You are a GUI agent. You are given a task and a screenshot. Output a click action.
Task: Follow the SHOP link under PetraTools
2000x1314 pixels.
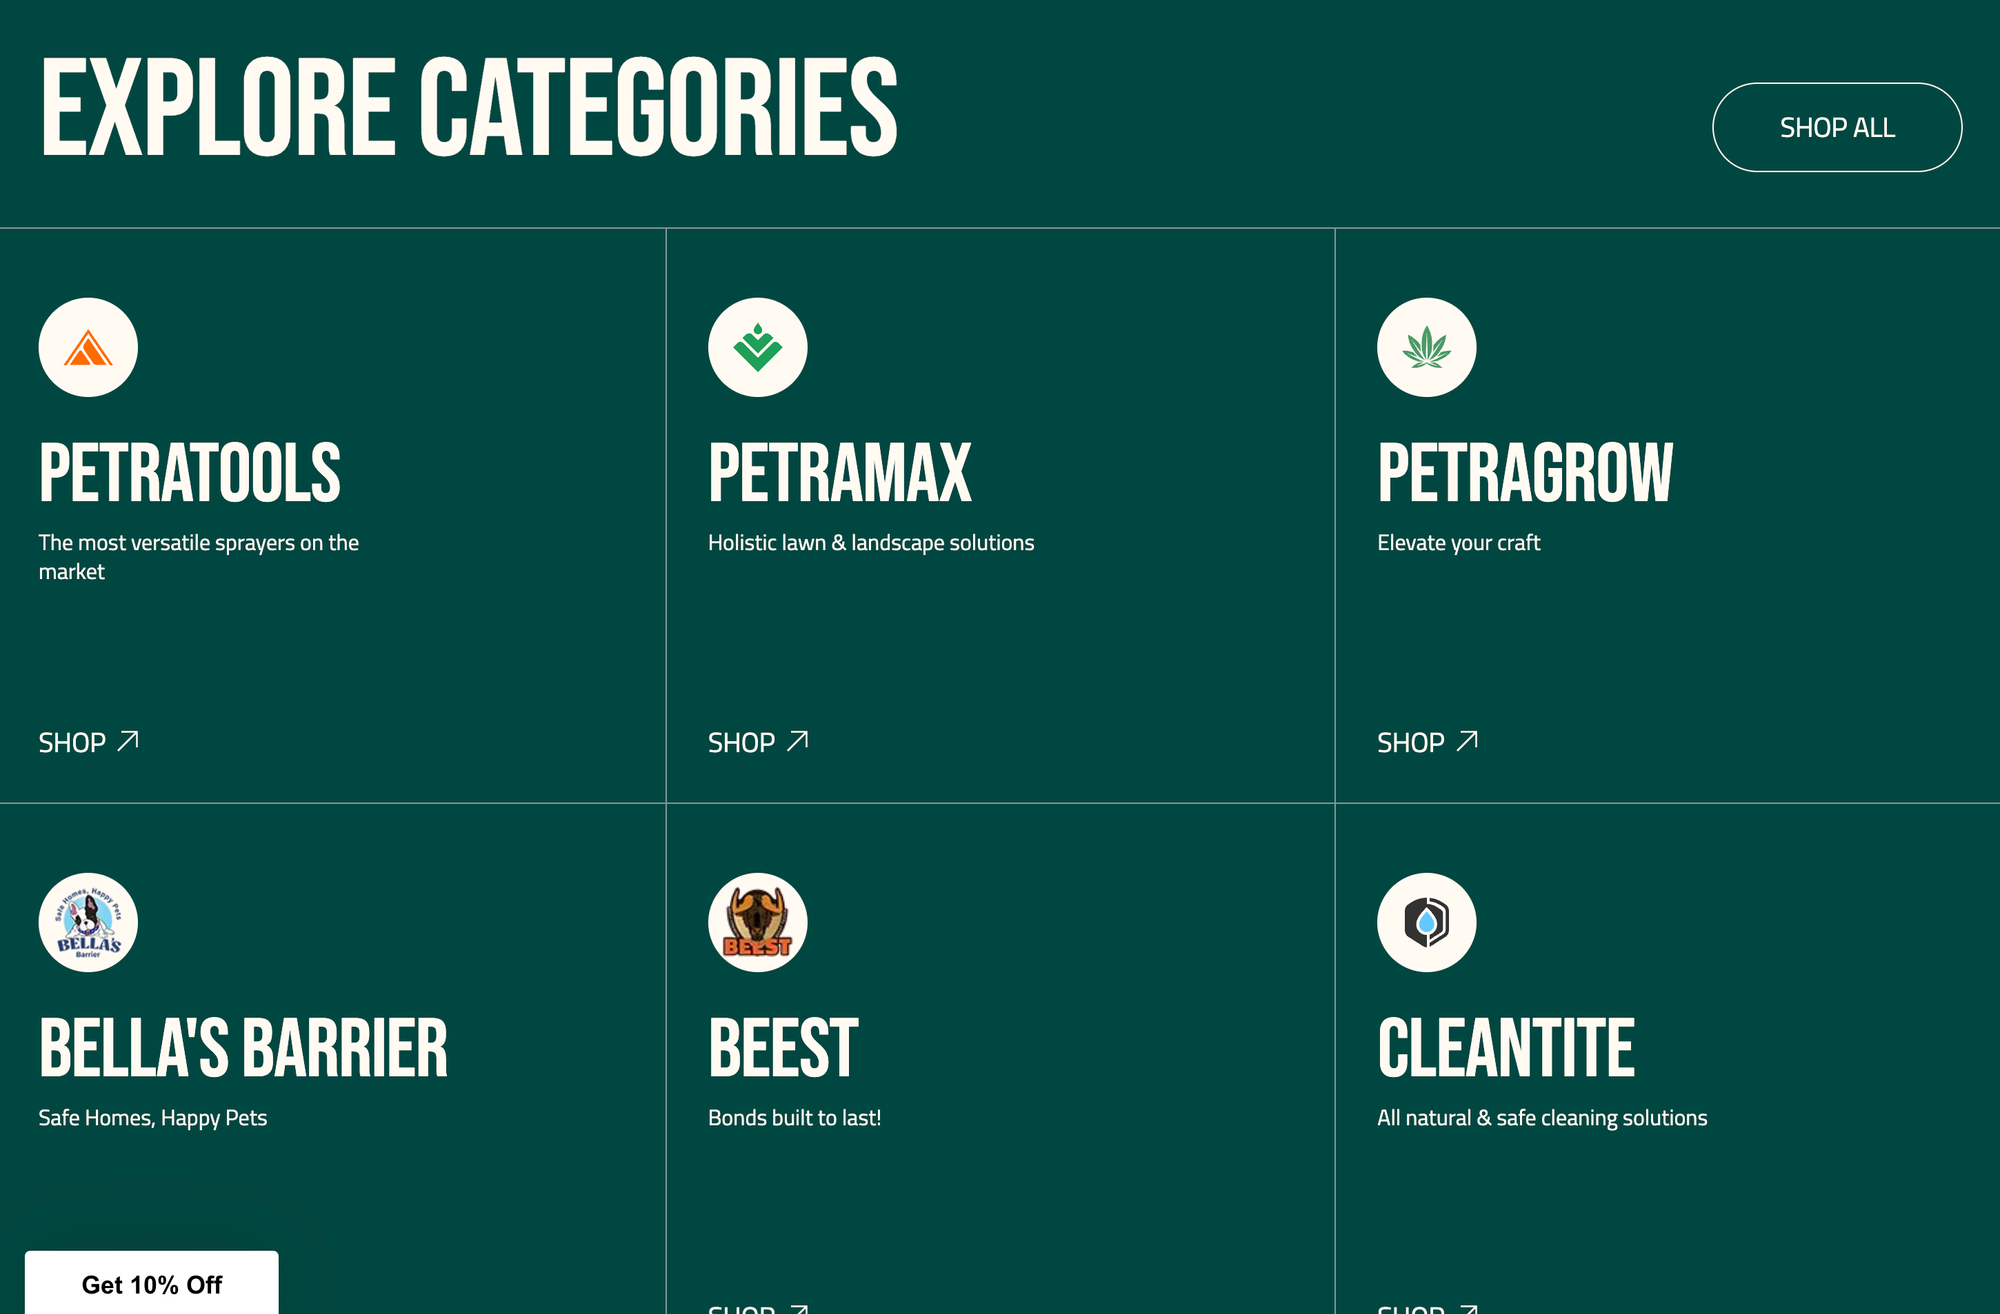tap(89, 742)
